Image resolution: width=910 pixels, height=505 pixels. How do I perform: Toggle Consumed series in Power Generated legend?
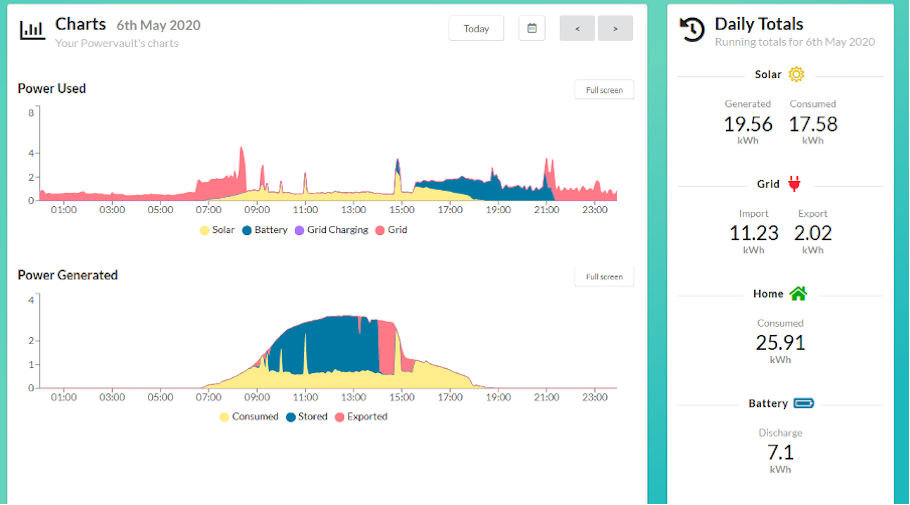tap(249, 417)
